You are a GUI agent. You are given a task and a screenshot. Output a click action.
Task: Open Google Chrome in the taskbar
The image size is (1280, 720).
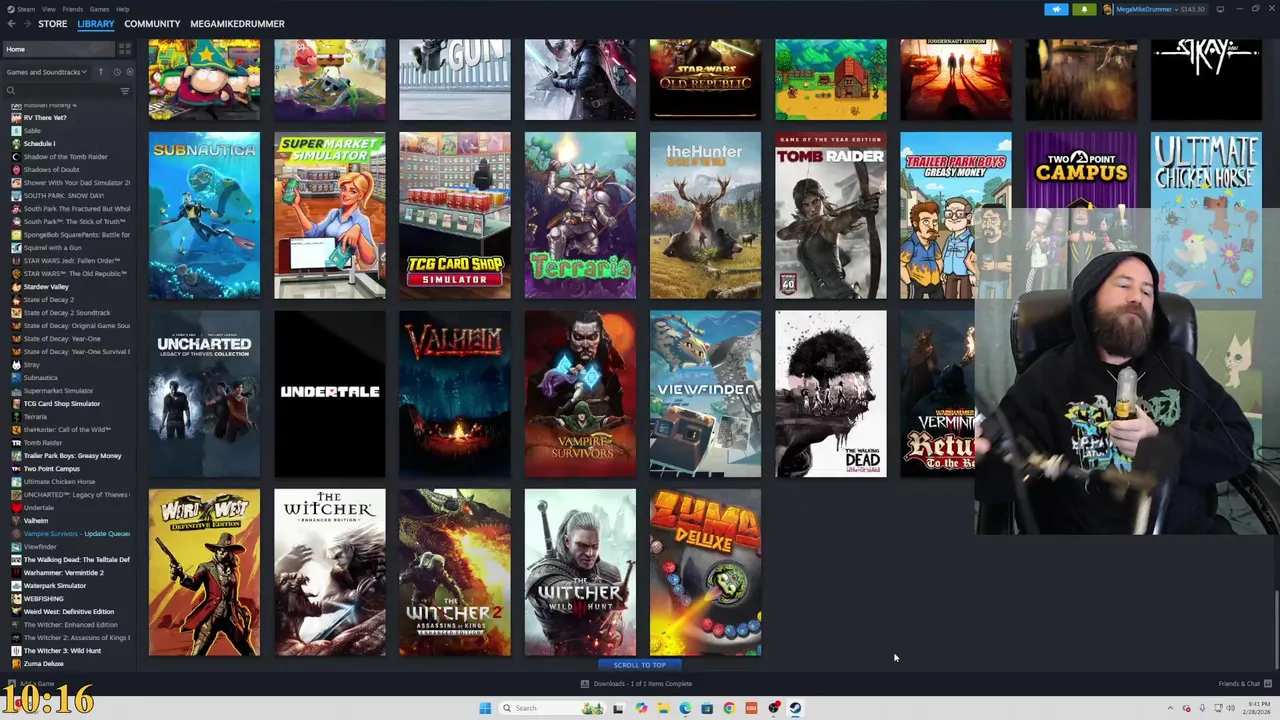(x=729, y=708)
